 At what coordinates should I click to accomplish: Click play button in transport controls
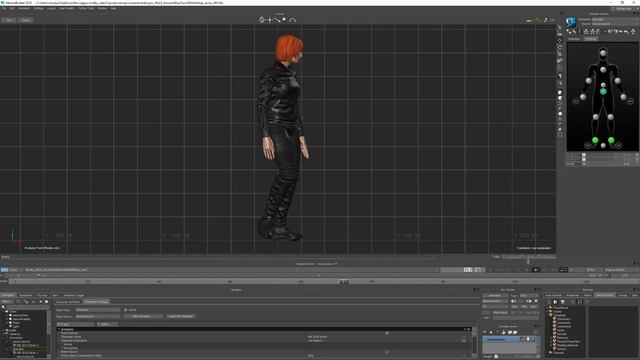536,270
